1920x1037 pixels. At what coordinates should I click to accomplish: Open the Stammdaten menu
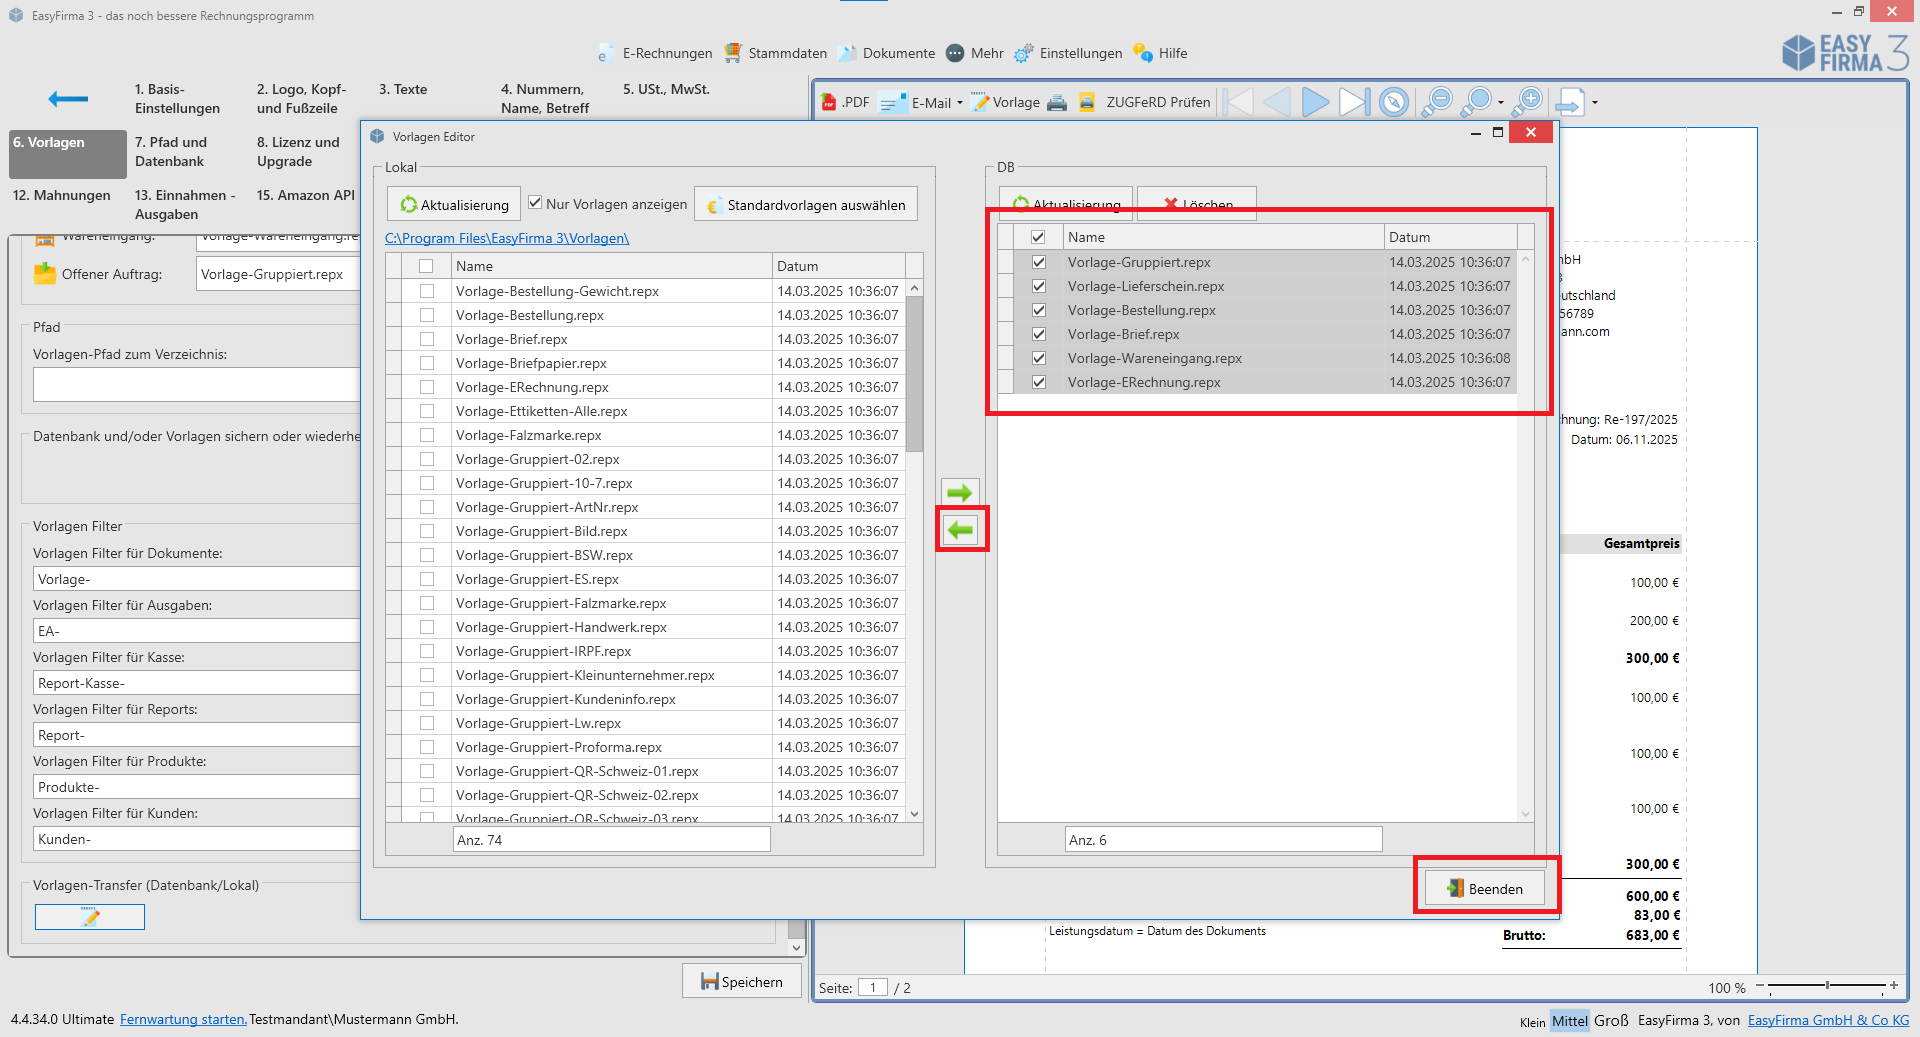tap(776, 53)
